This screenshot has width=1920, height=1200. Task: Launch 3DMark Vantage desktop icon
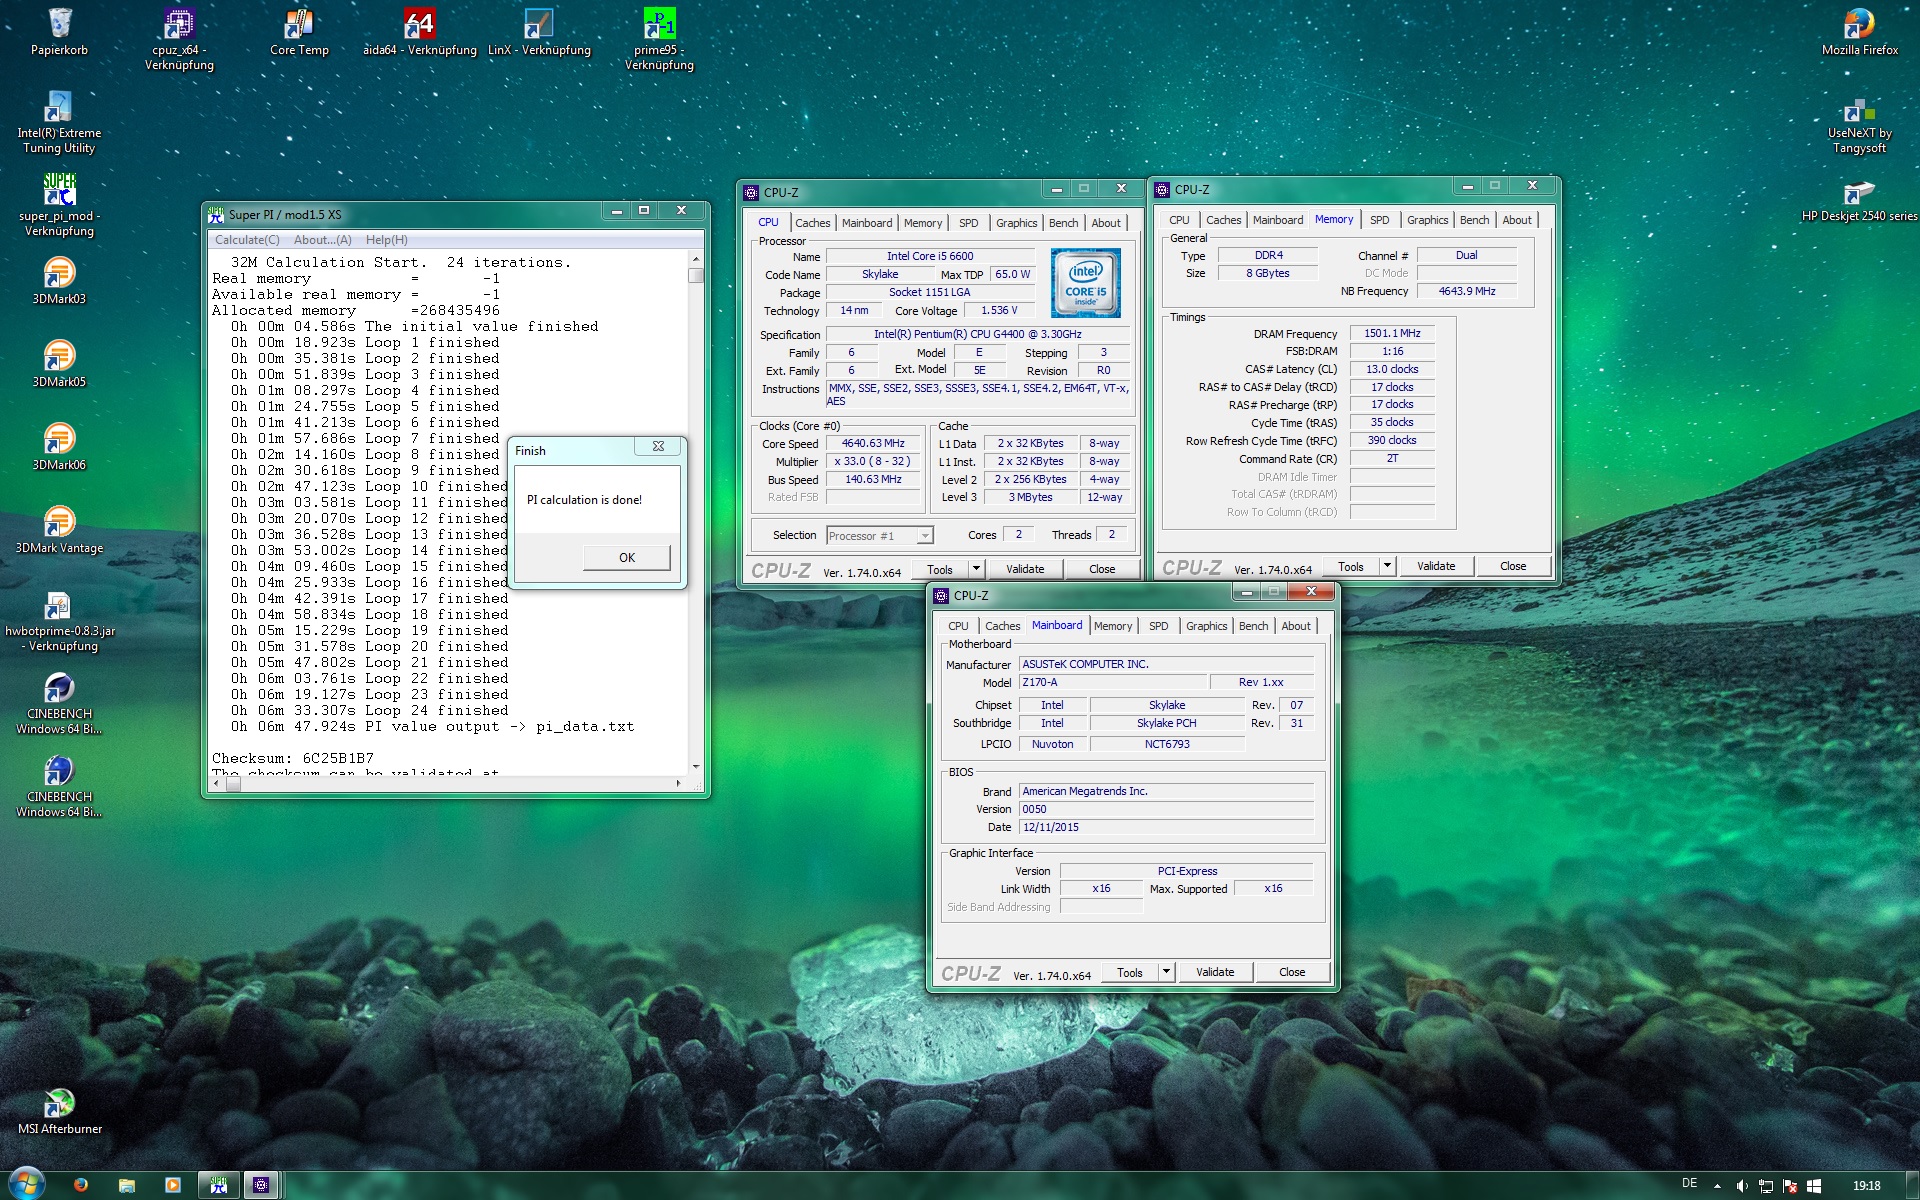(59, 529)
